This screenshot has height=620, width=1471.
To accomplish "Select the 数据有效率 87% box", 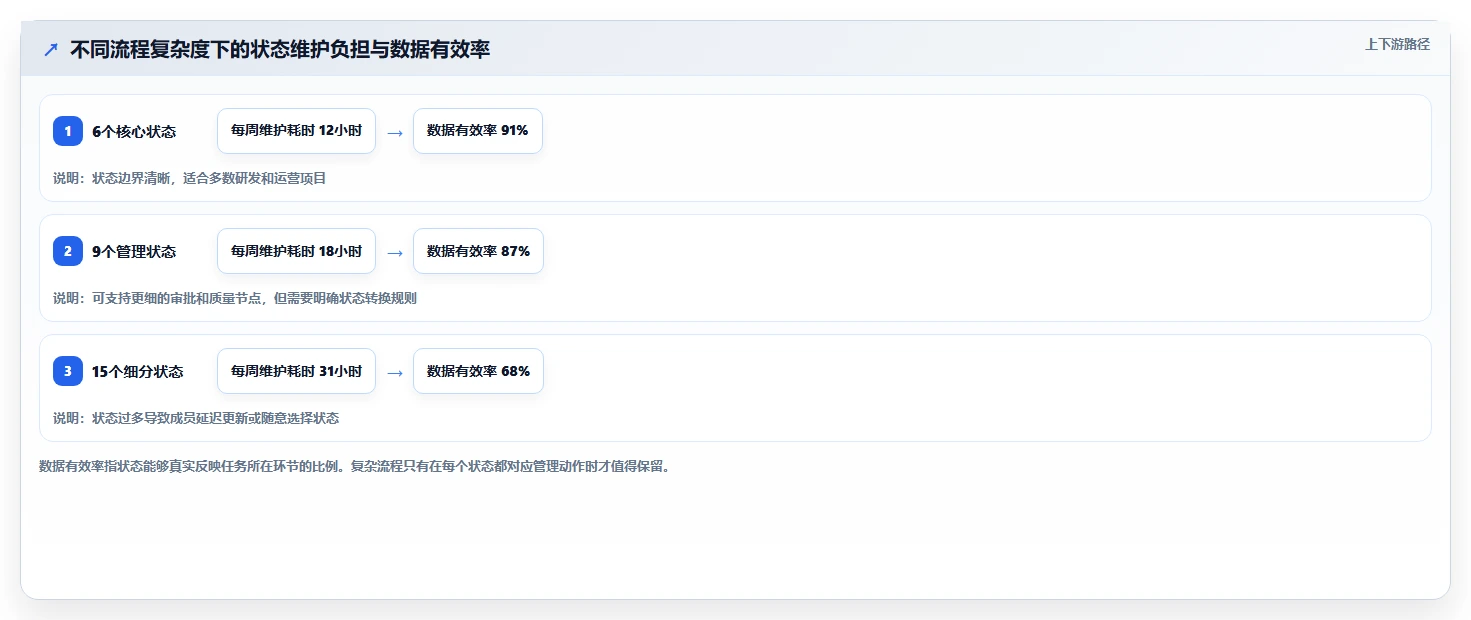I will [x=478, y=251].
